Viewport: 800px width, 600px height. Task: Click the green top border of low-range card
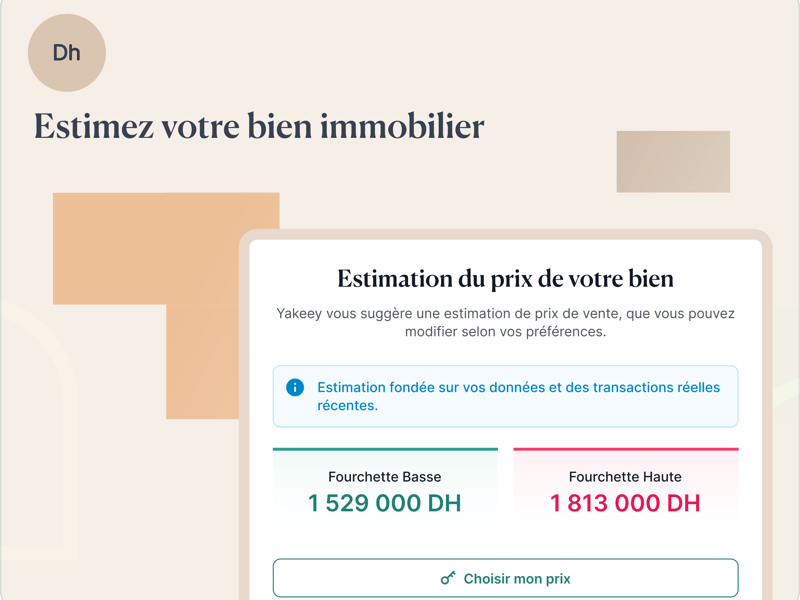(x=385, y=449)
